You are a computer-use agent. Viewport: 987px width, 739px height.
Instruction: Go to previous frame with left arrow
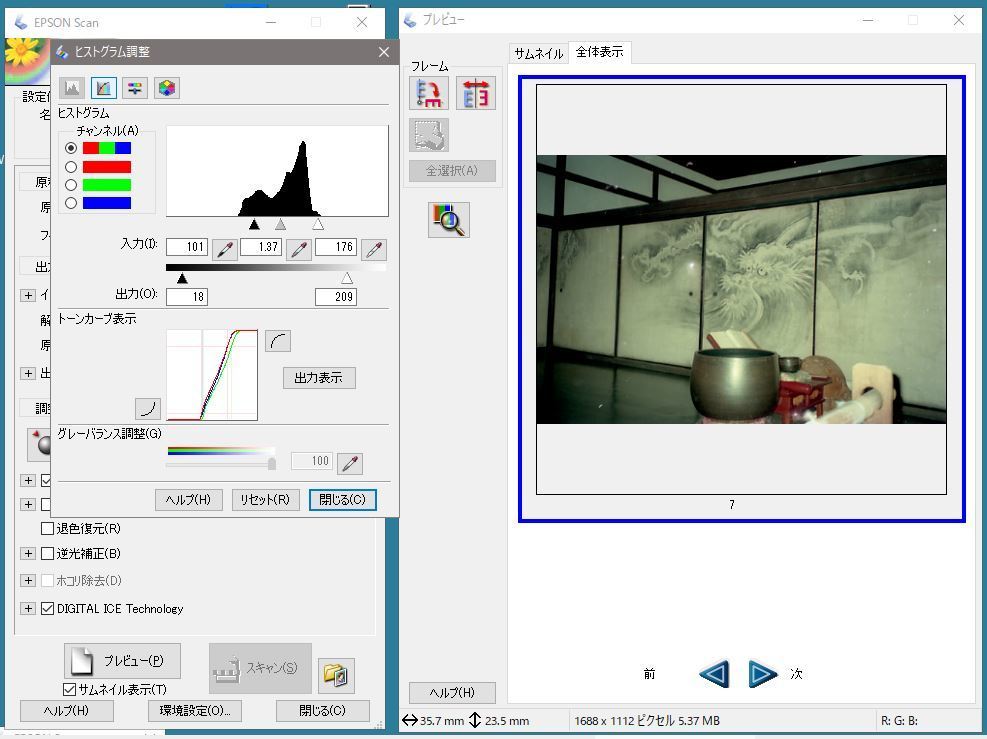(714, 674)
